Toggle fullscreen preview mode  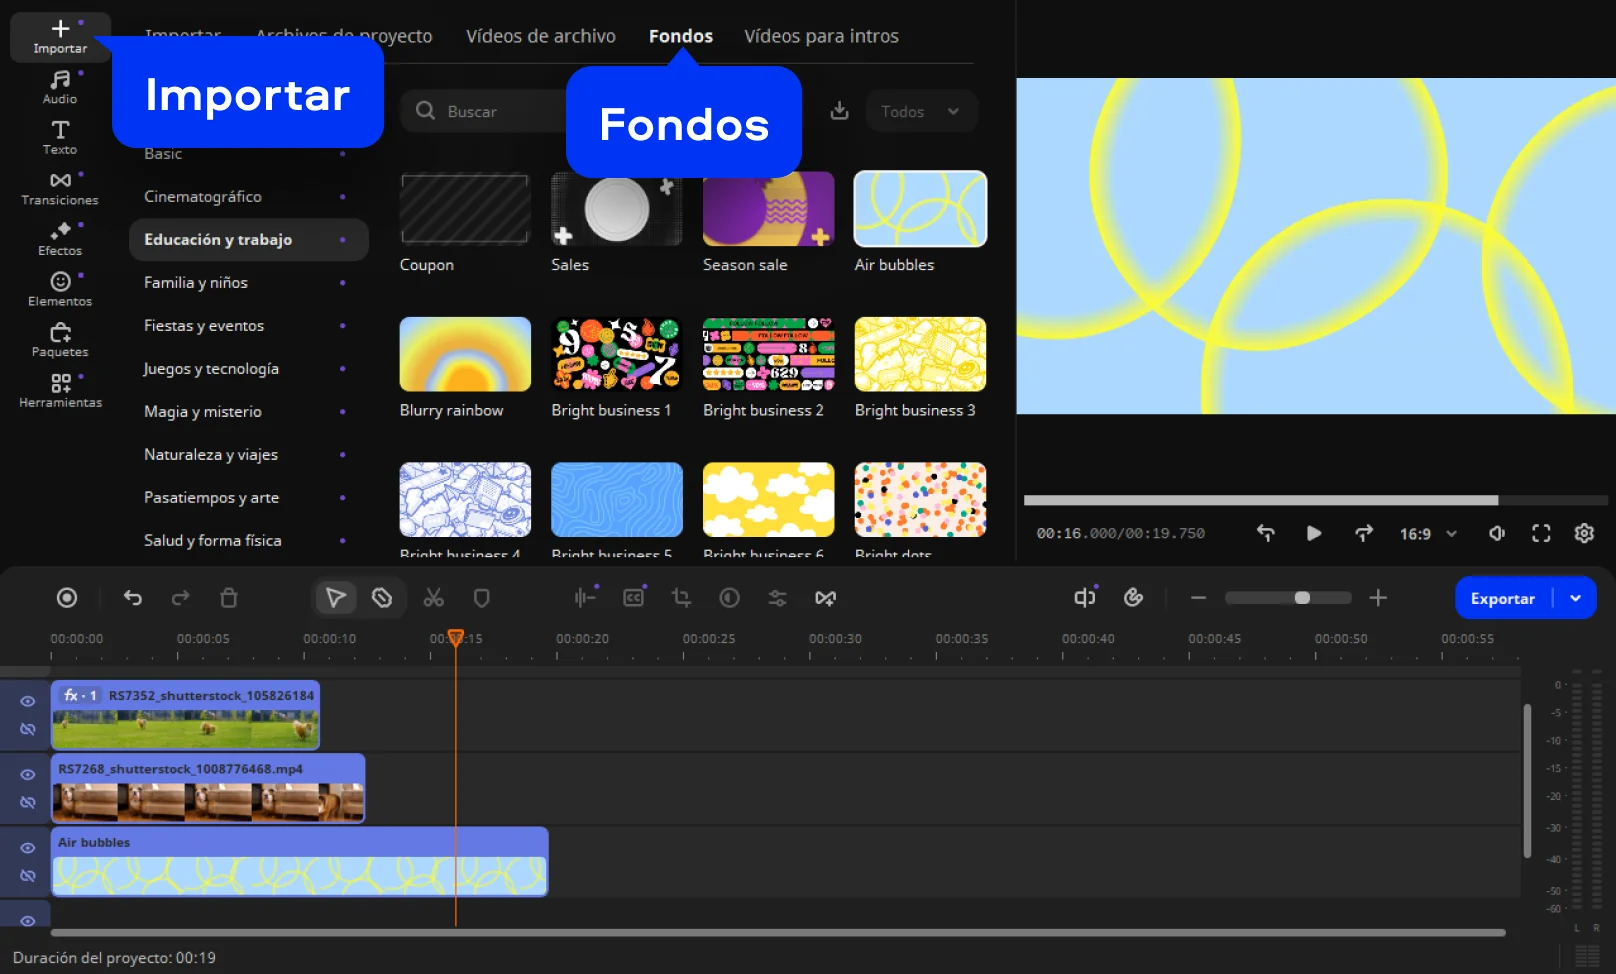click(x=1541, y=534)
